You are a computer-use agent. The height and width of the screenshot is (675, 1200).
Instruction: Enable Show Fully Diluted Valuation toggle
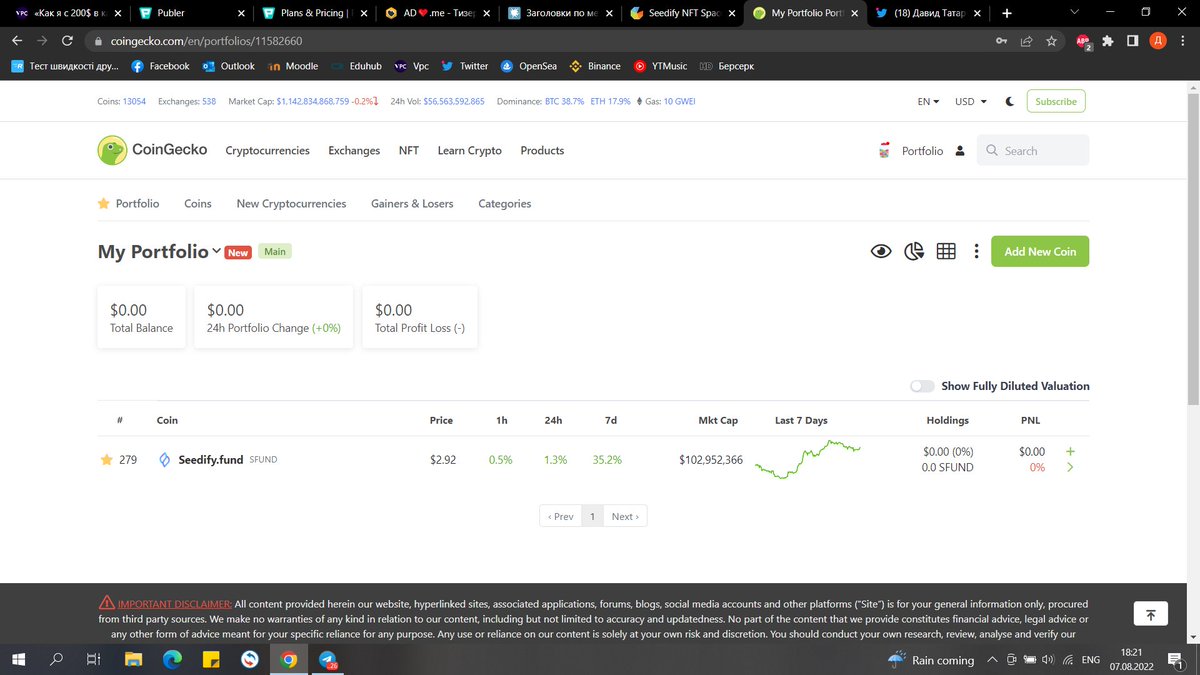[x=922, y=386]
